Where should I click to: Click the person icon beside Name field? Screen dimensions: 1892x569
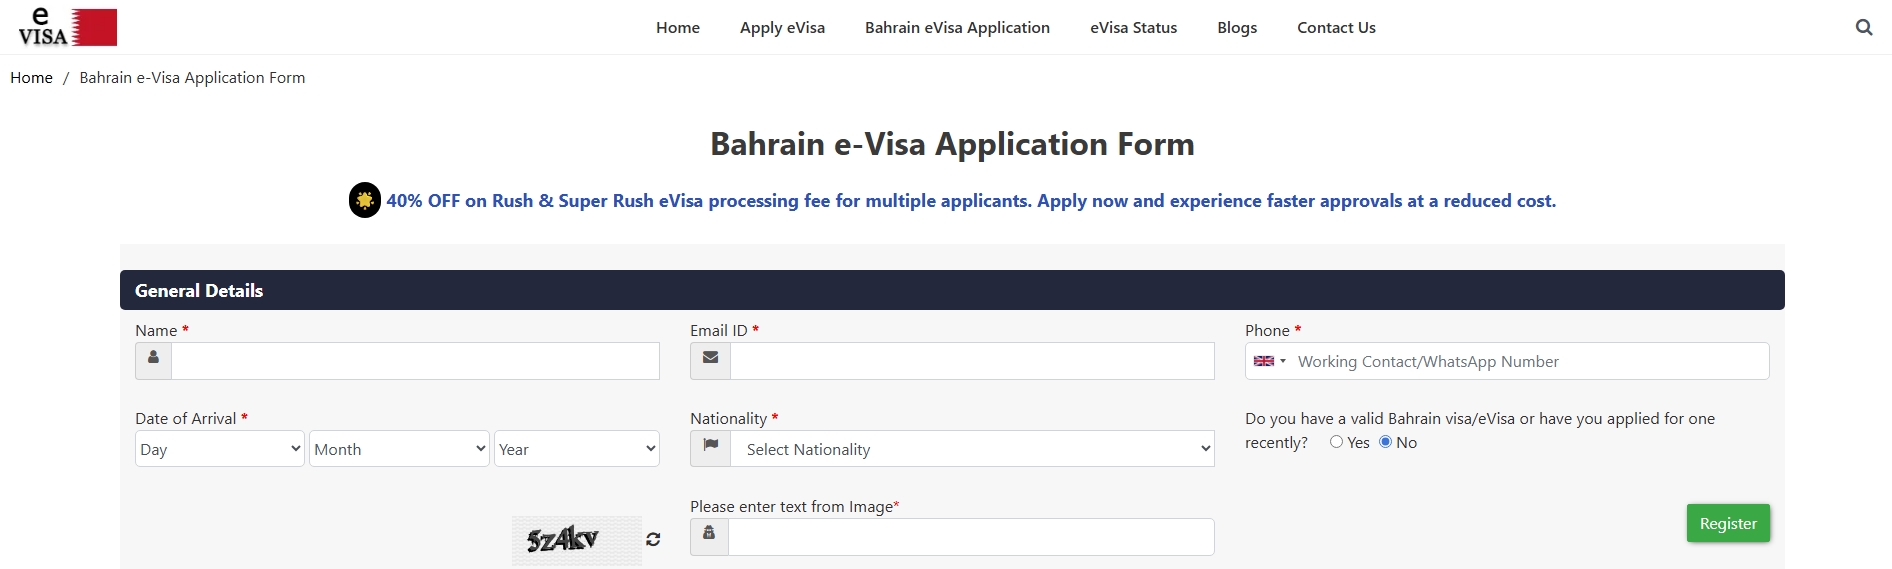[x=153, y=360]
